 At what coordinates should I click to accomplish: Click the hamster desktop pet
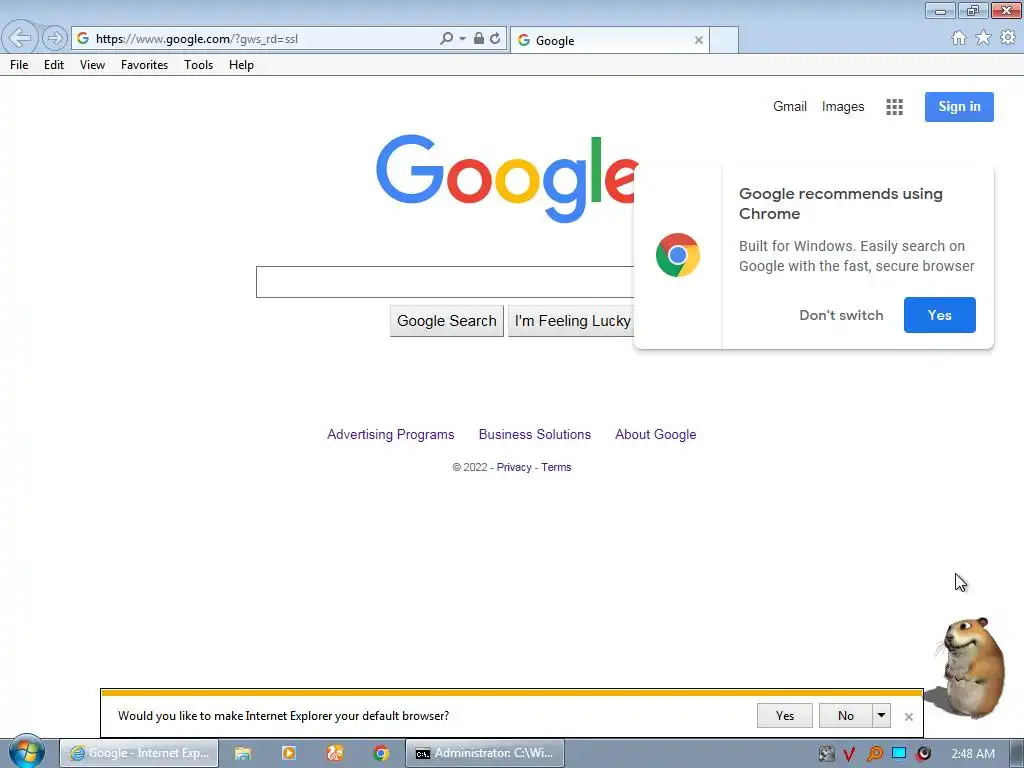tap(972, 667)
